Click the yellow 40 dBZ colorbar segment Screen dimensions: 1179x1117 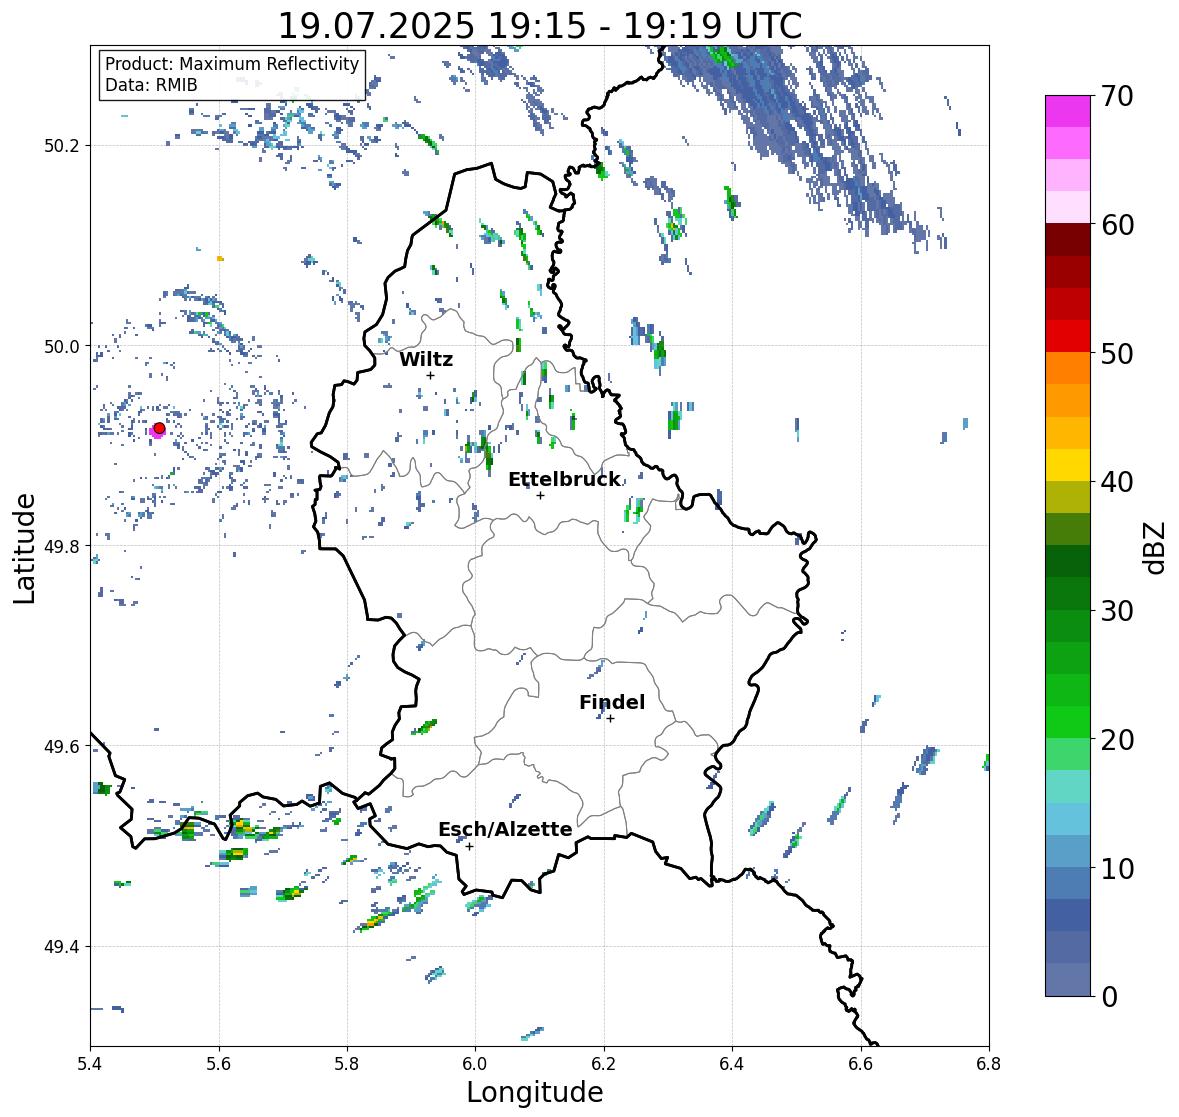[x=1068, y=465]
